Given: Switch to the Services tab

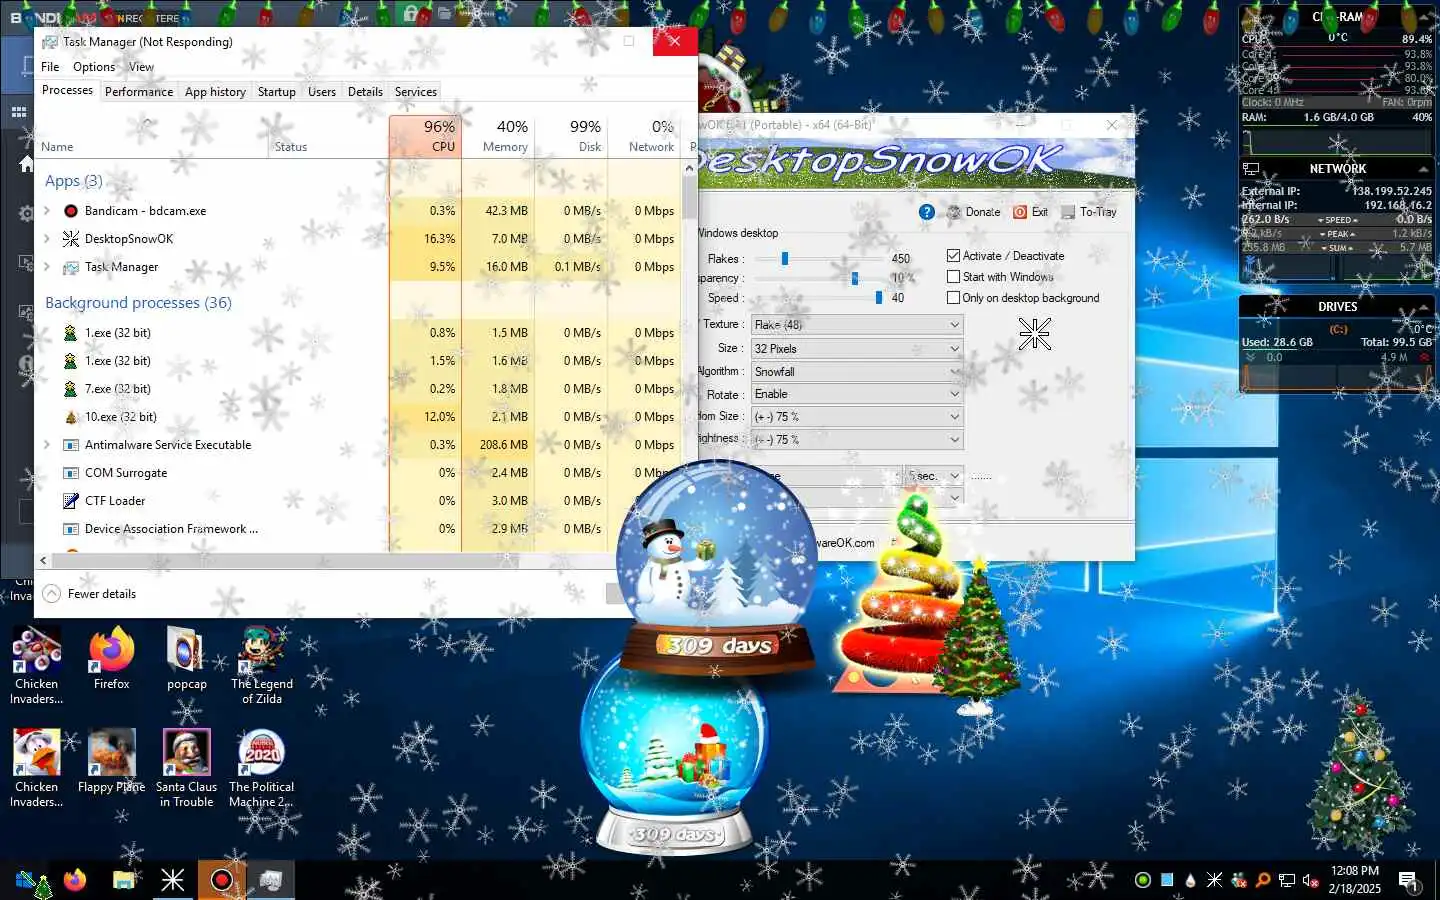Looking at the screenshot, I should tap(416, 92).
